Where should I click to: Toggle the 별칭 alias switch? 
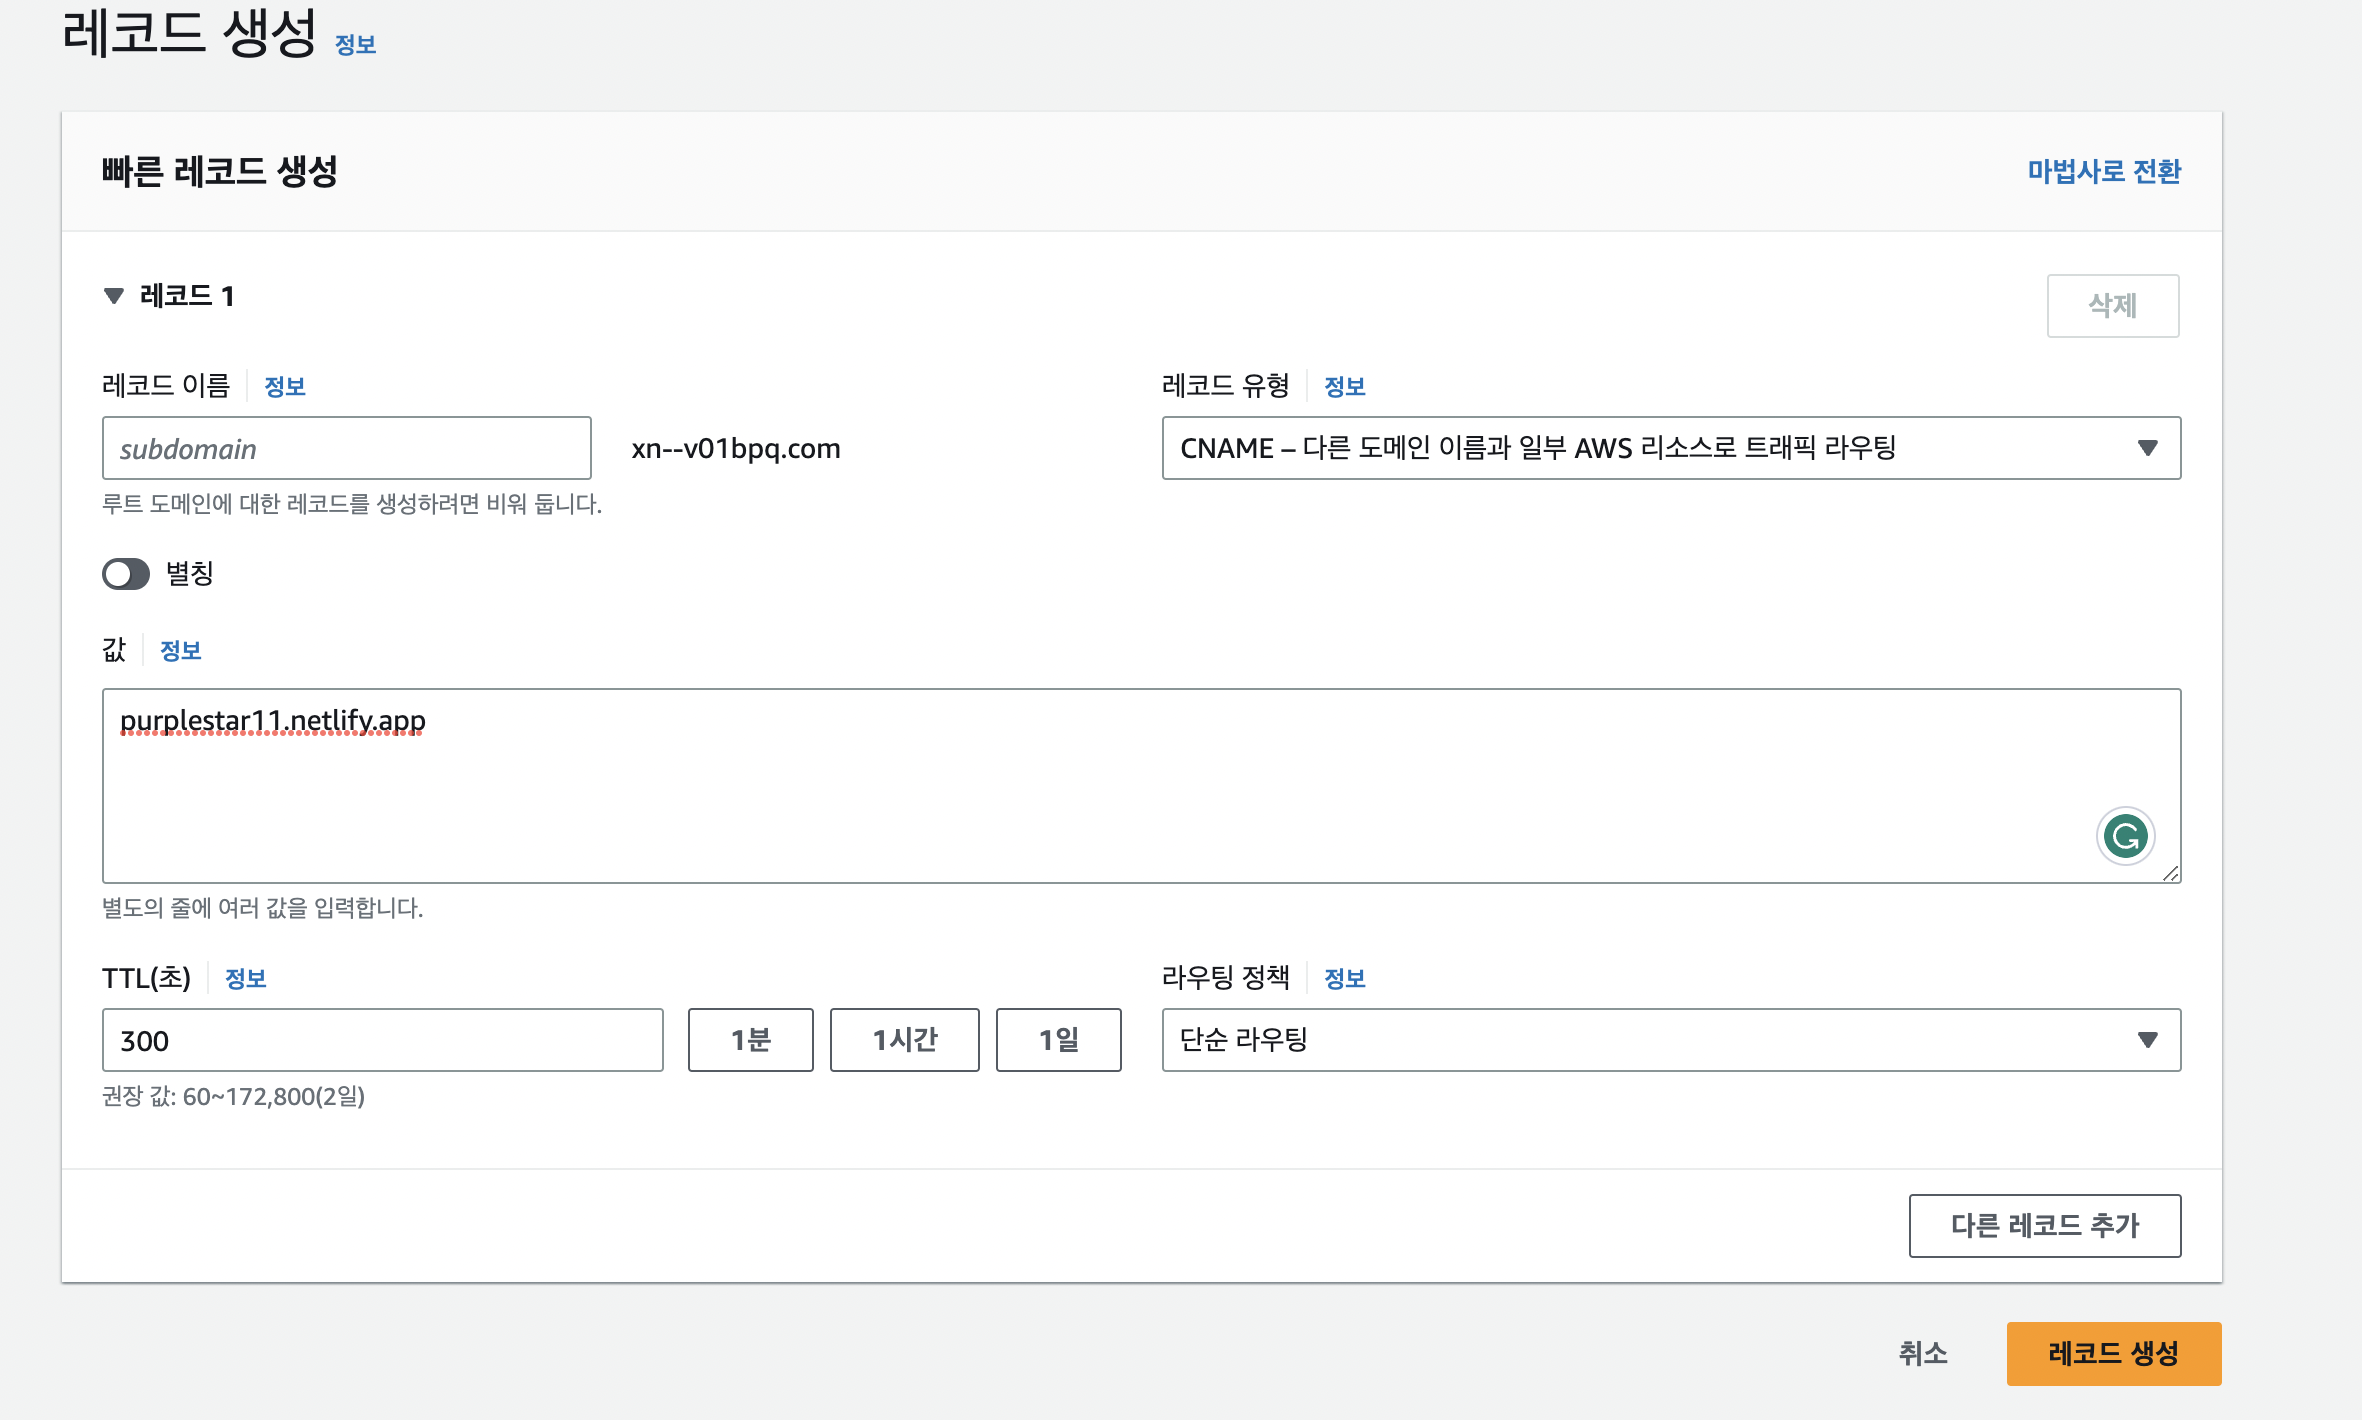126,574
